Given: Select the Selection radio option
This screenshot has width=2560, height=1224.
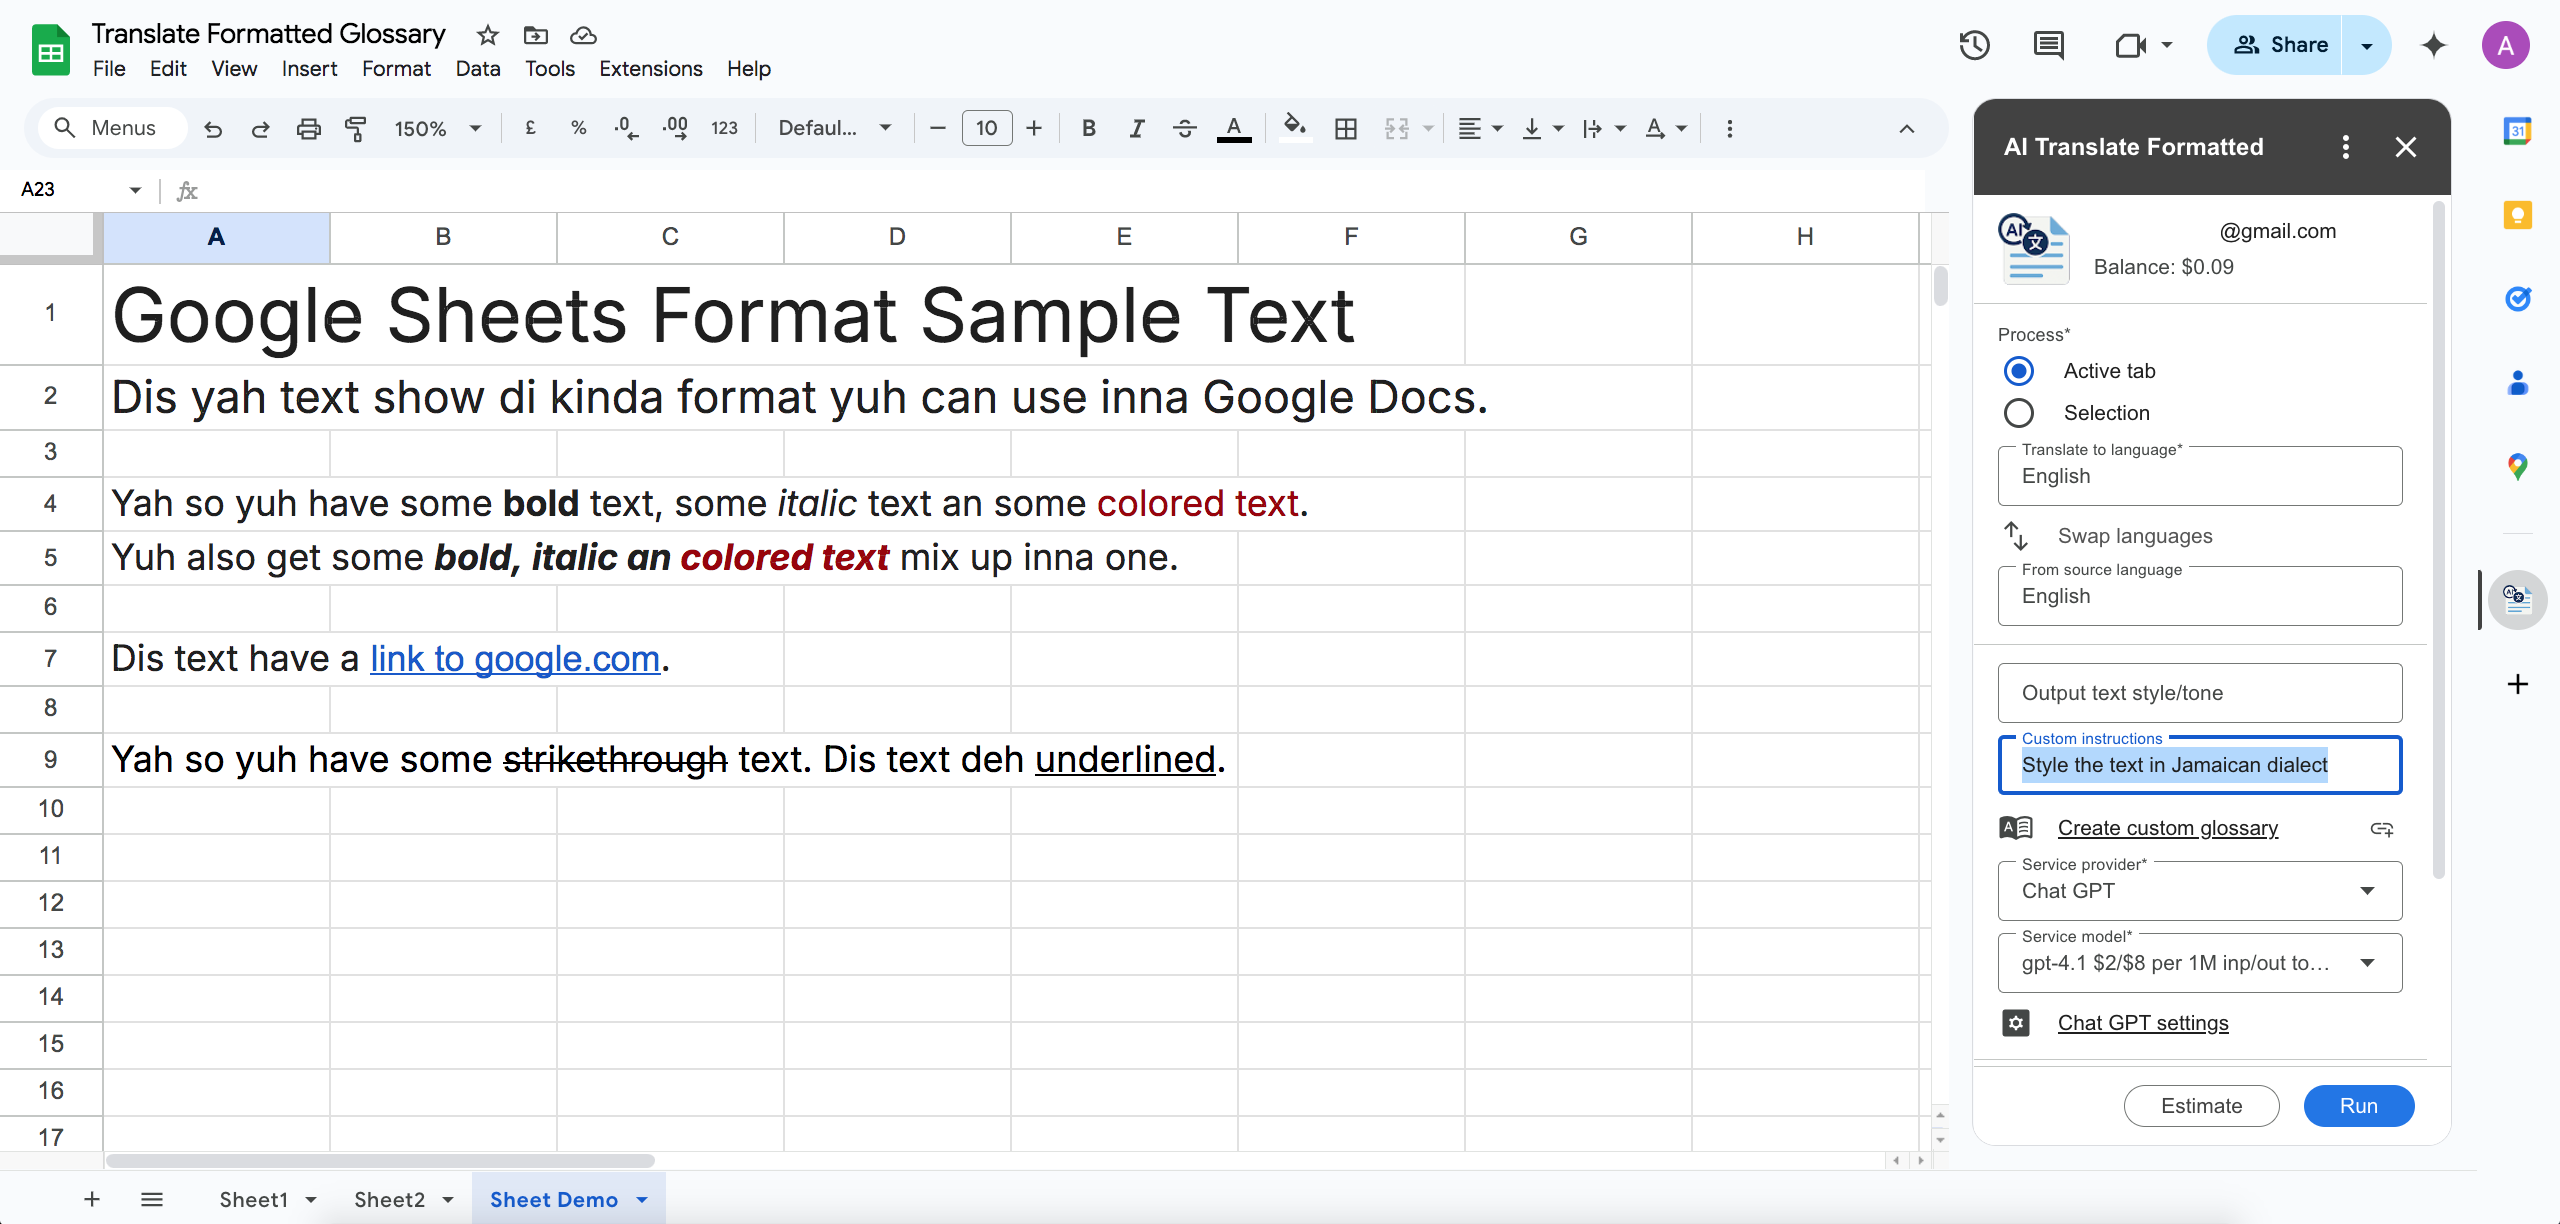Looking at the screenshot, I should [x=2019, y=413].
